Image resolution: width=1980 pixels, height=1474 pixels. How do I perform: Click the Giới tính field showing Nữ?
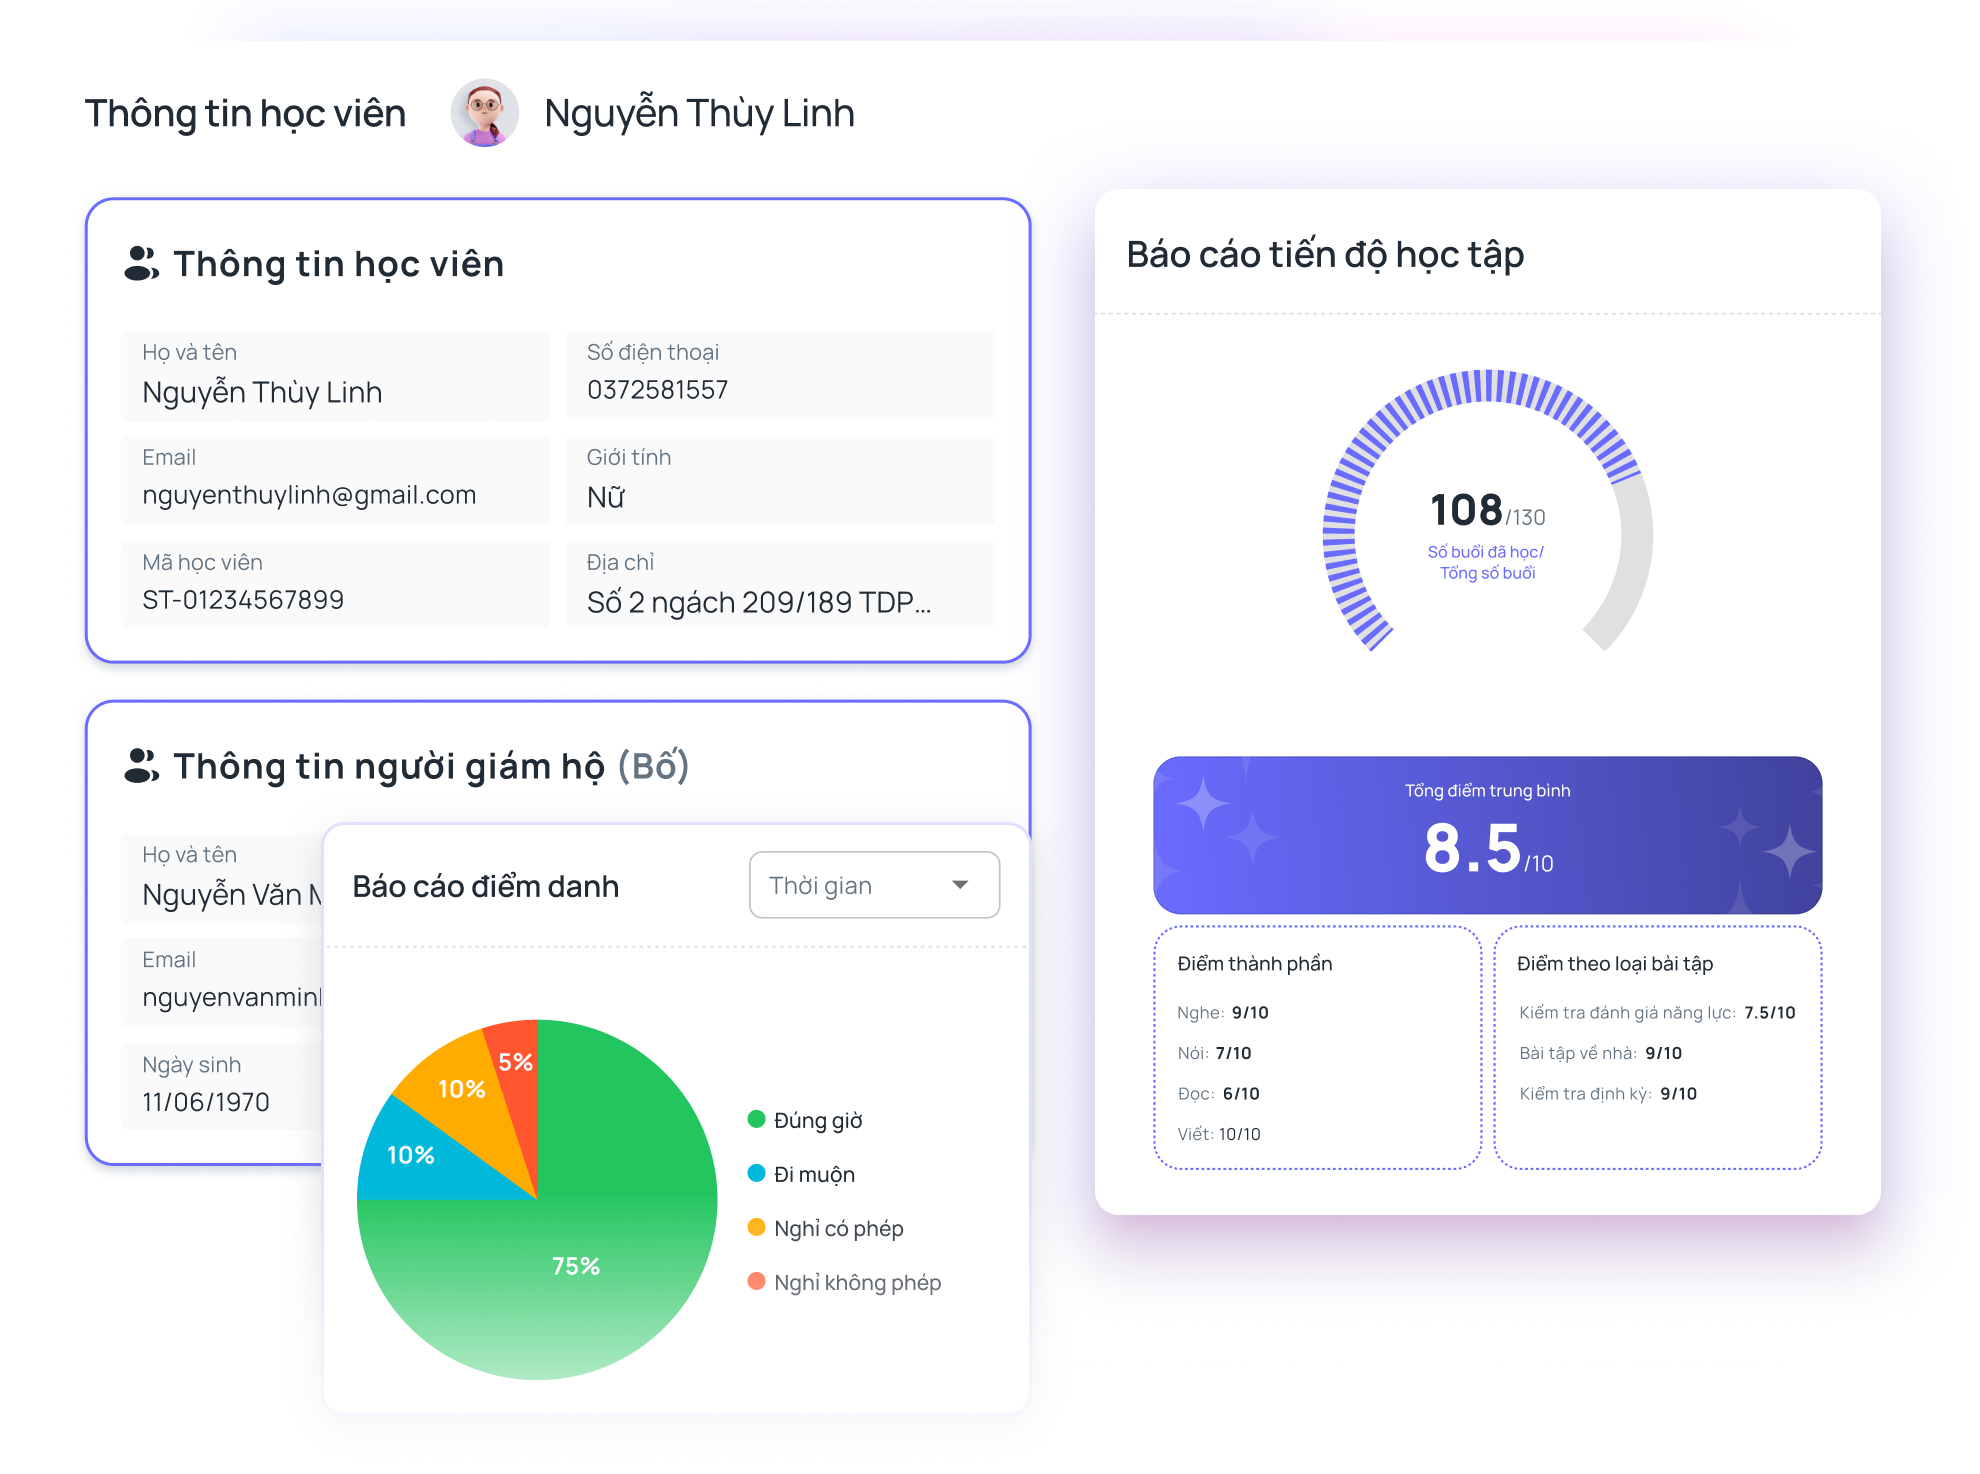(780, 481)
